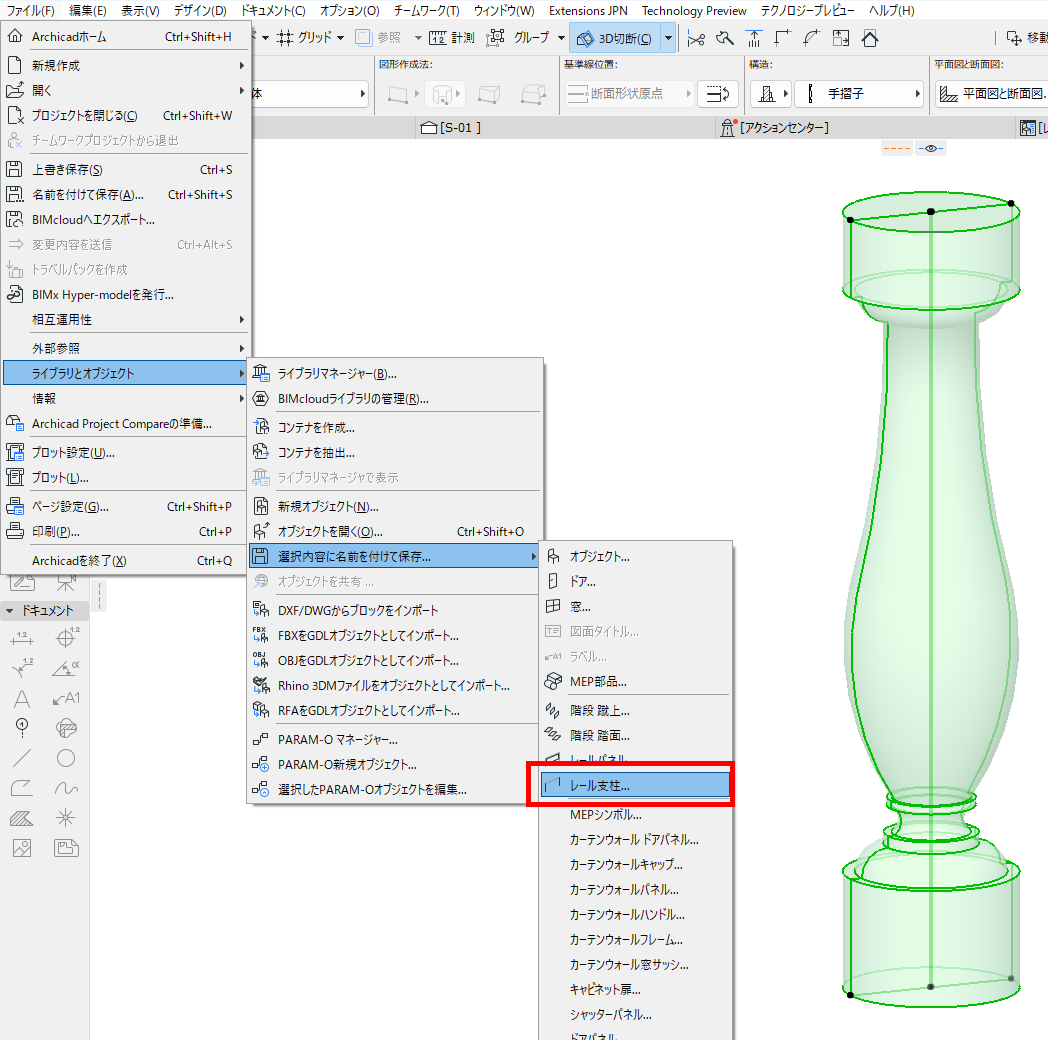
Task: Click the resize fit-to-frame icon
Action: [841, 39]
